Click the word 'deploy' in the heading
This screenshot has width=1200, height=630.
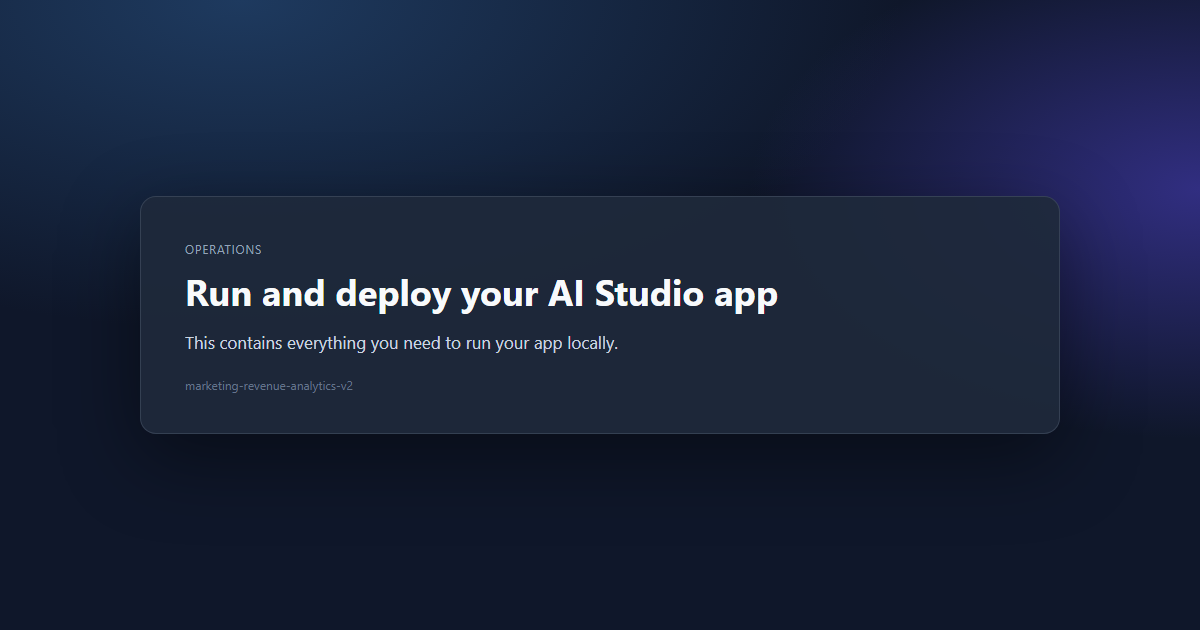click(392, 295)
